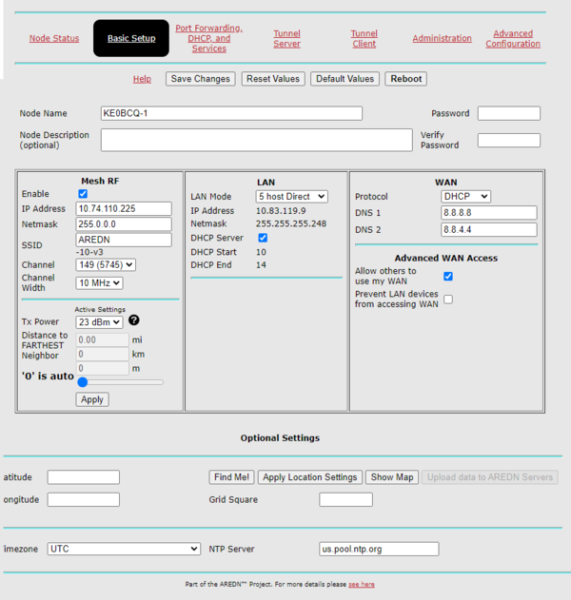
Task: Click the LAN IP Address value 10.83.119.9
Action: [x=281, y=211]
